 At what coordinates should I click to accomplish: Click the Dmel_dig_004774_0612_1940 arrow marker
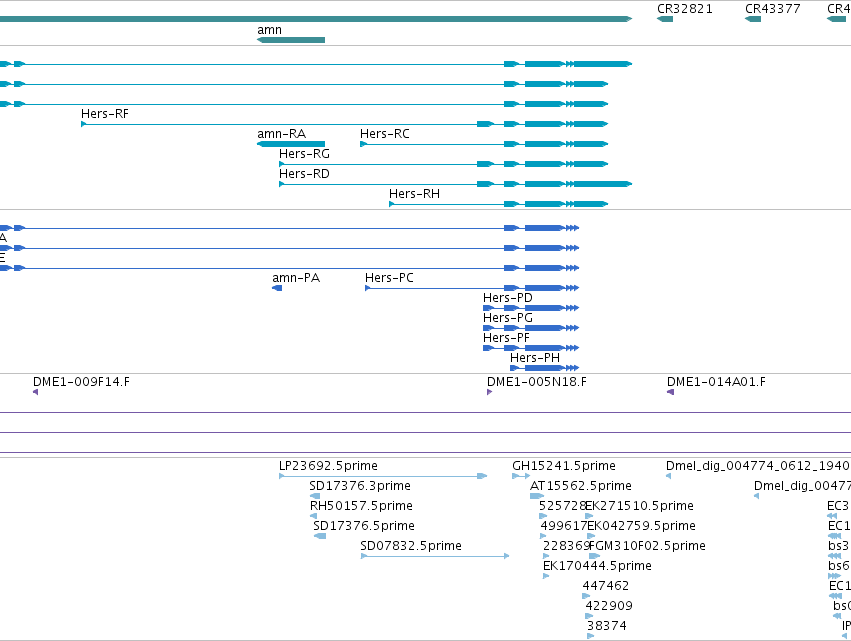tap(669, 476)
